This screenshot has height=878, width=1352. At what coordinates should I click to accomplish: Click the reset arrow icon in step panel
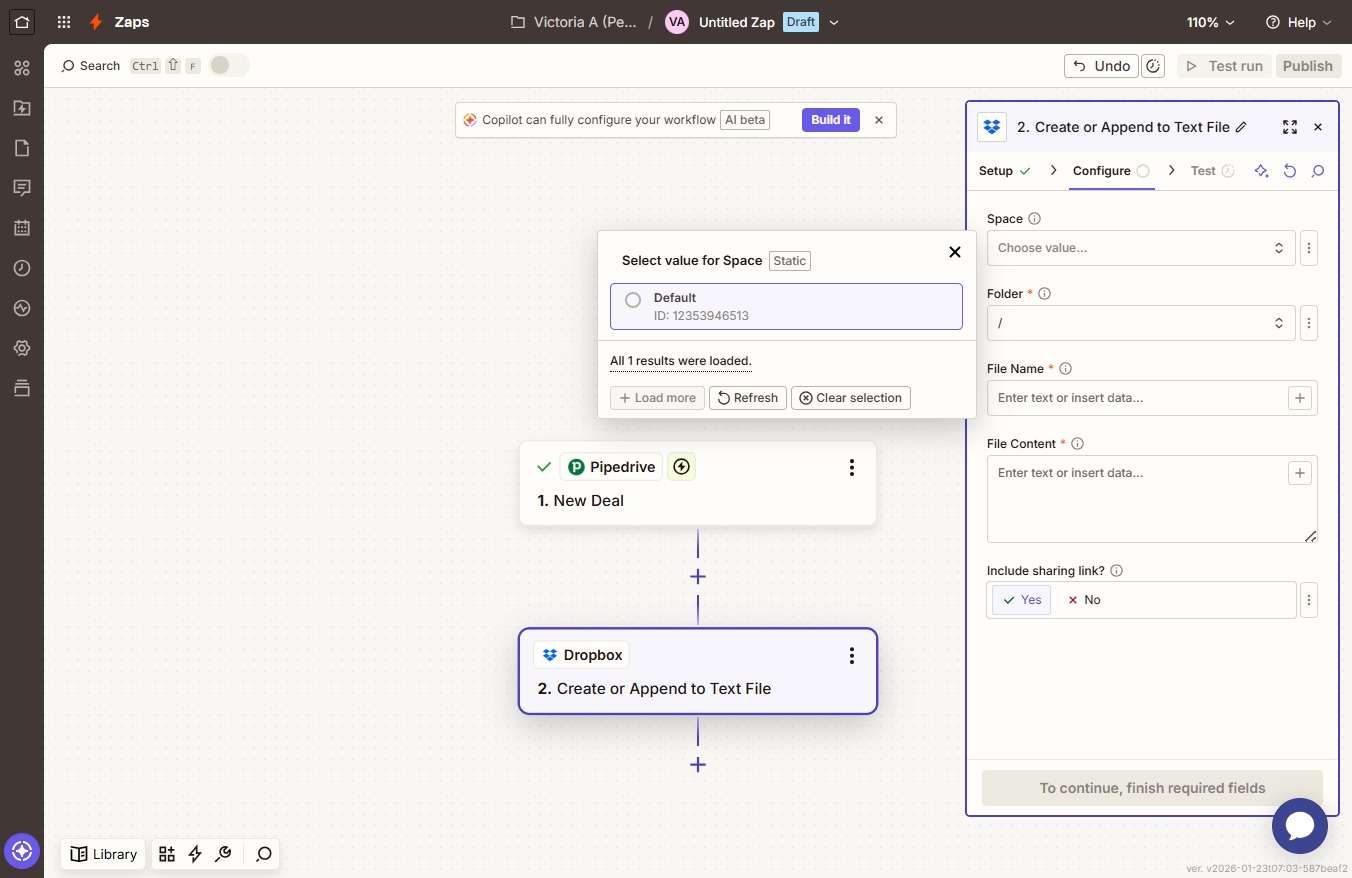click(x=1290, y=171)
